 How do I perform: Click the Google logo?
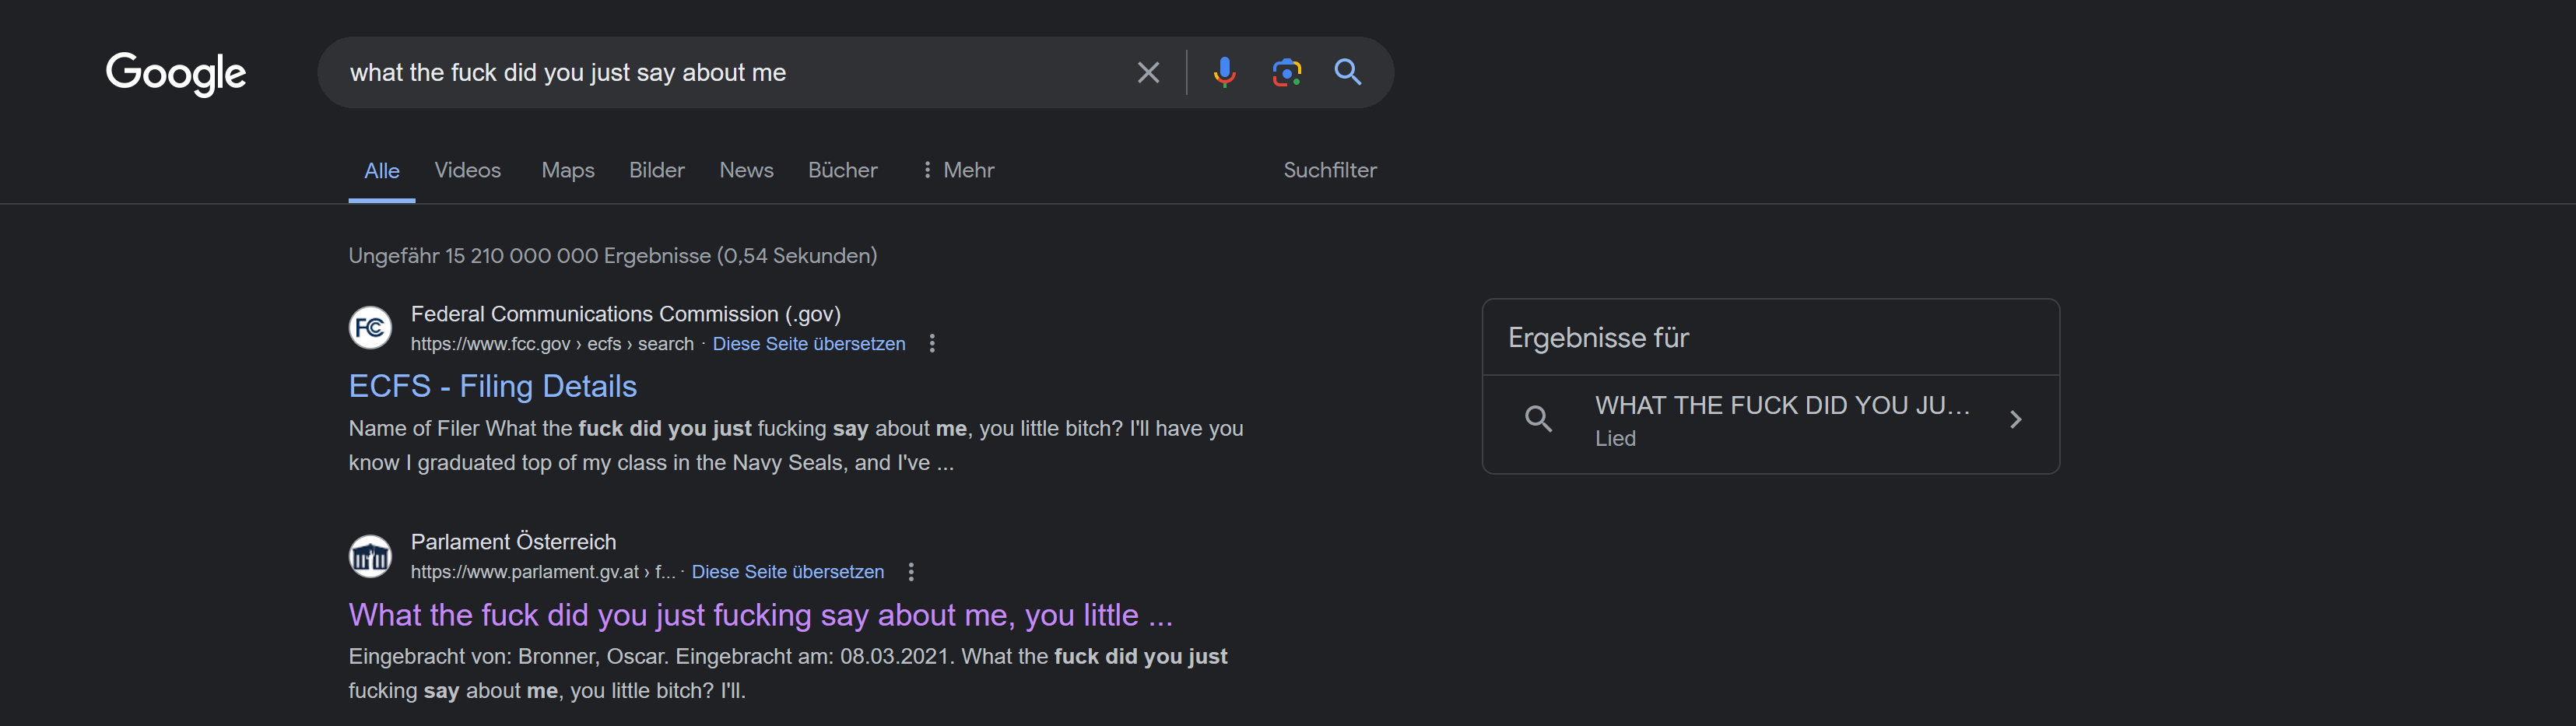click(176, 73)
